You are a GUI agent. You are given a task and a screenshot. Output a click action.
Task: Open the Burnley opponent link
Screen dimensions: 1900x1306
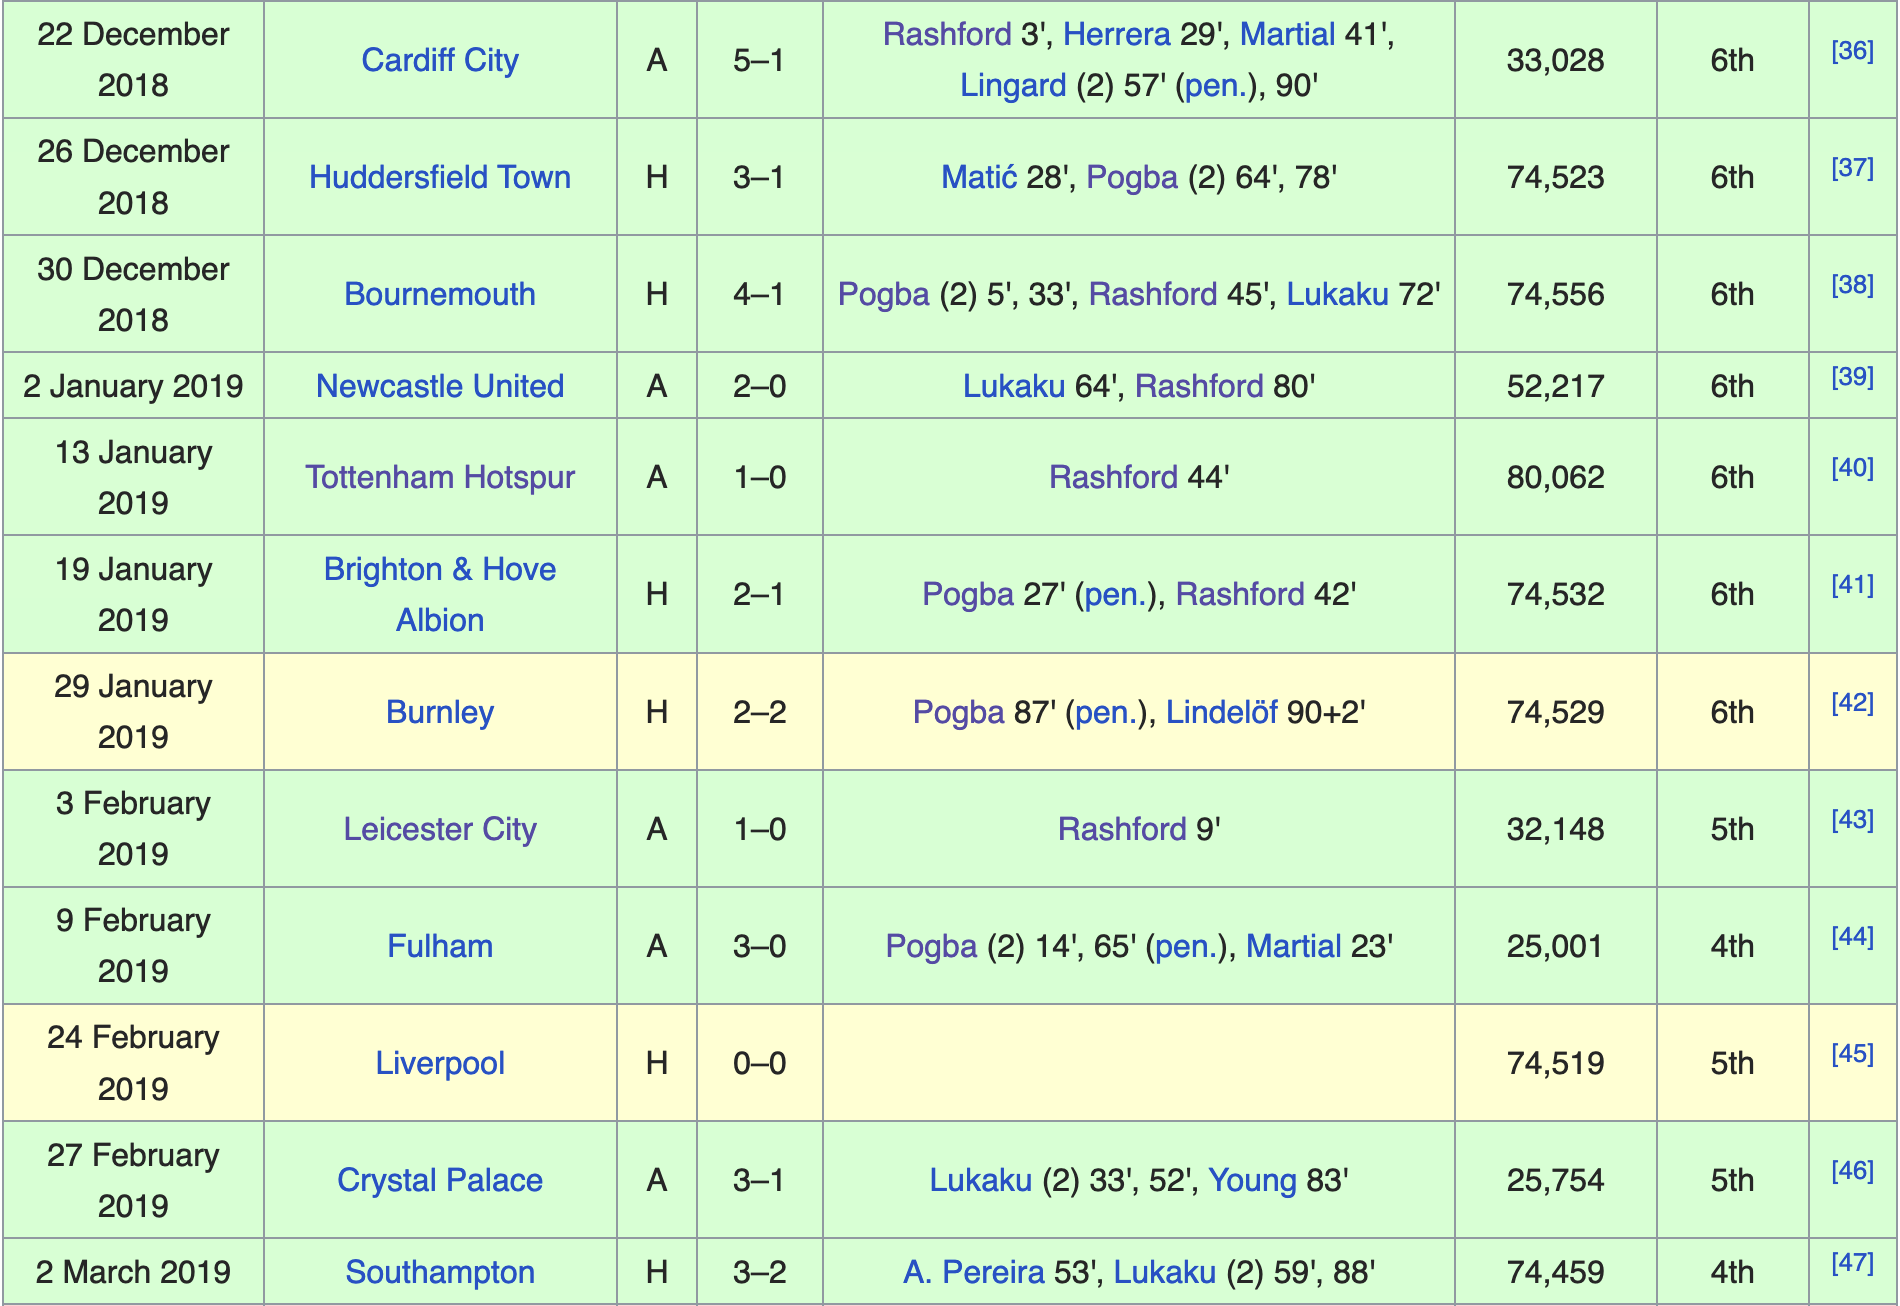pos(440,712)
